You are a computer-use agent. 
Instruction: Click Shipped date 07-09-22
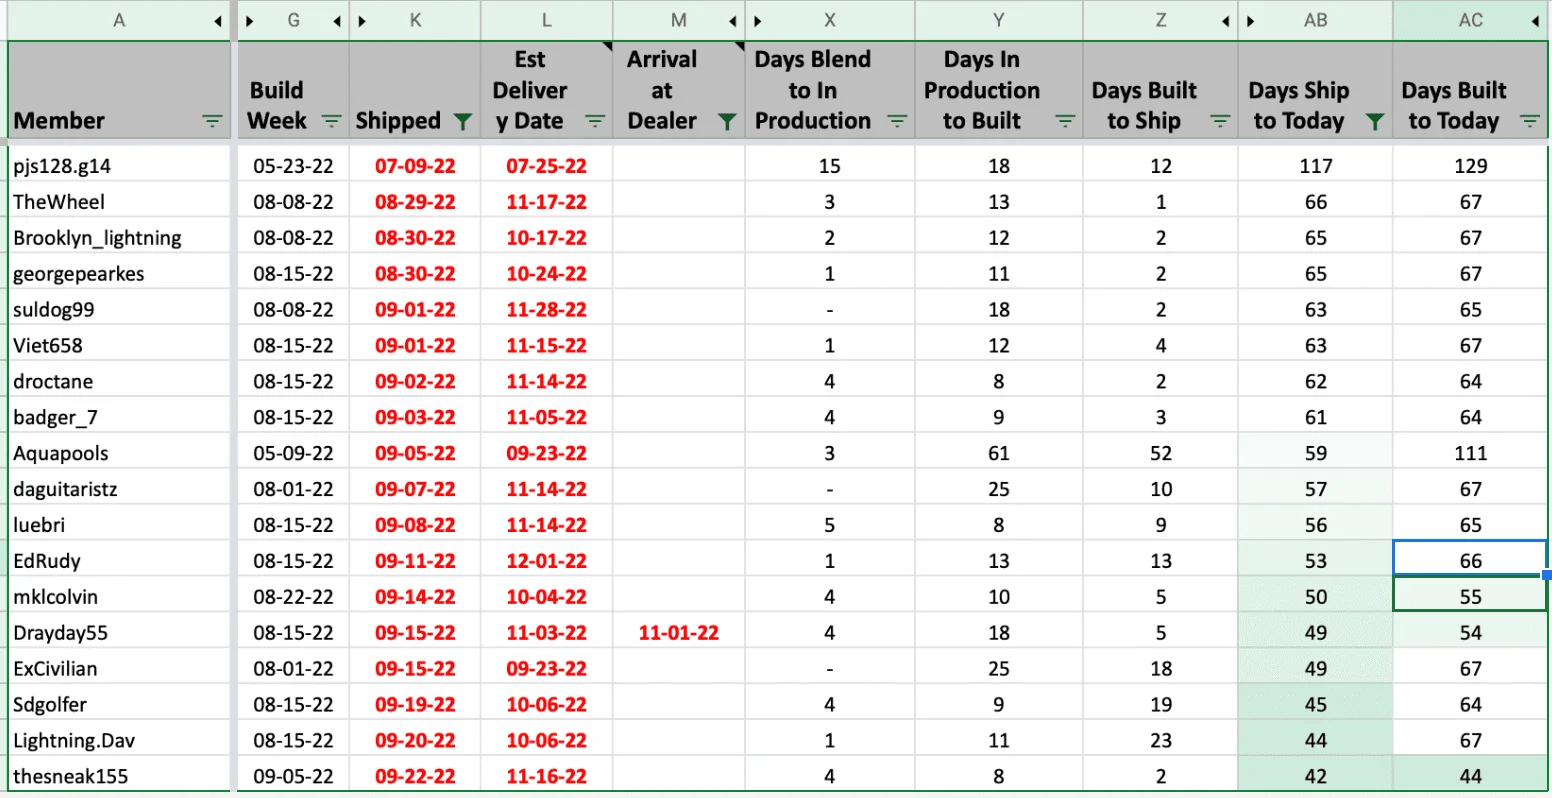click(x=415, y=166)
